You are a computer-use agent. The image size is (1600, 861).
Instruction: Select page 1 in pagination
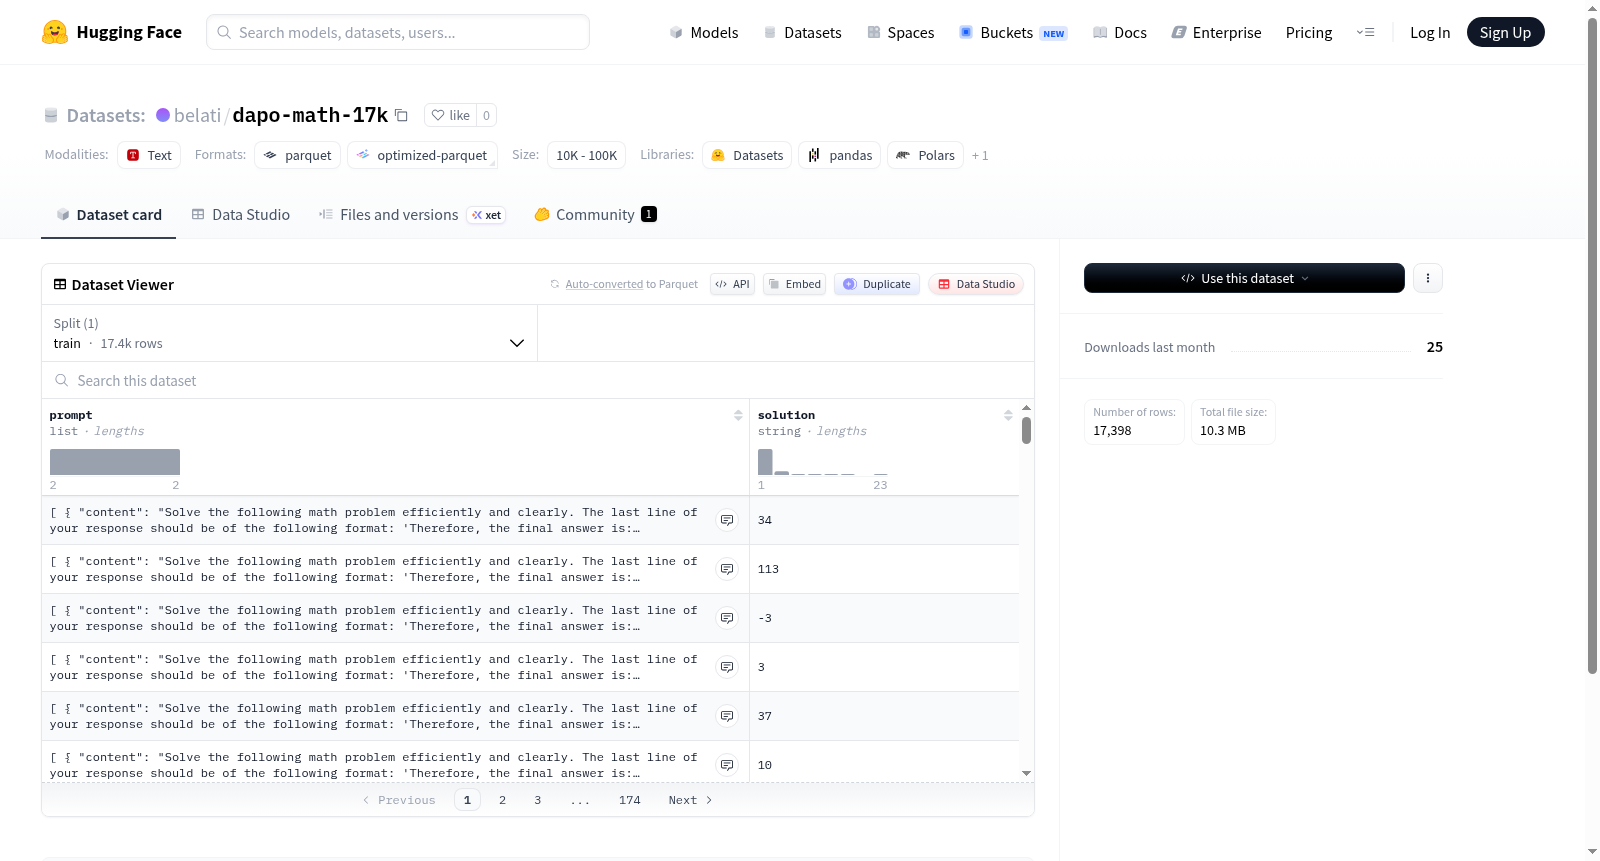[467, 800]
